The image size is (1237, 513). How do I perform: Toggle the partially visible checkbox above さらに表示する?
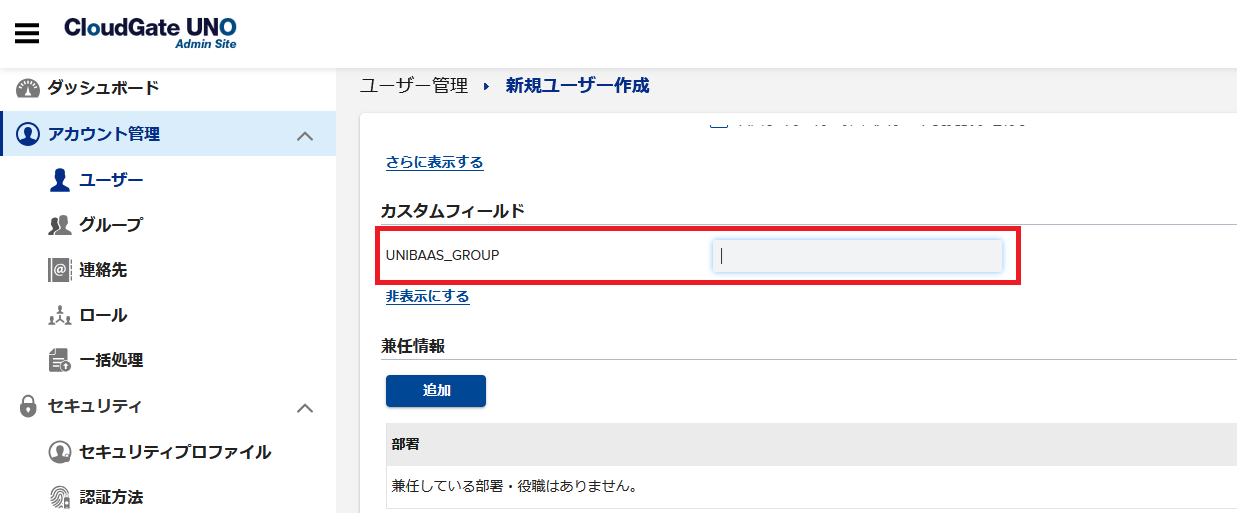pos(717,124)
